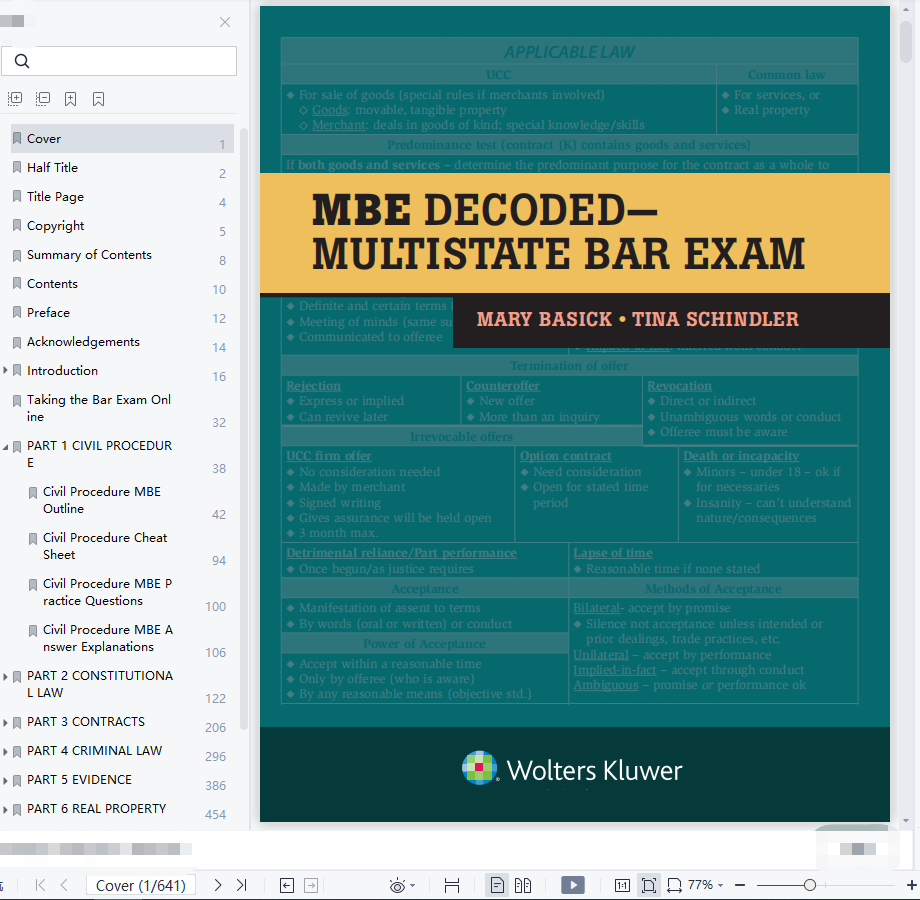Click the rotate page icon
920x900 pixels.
click(x=674, y=885)
